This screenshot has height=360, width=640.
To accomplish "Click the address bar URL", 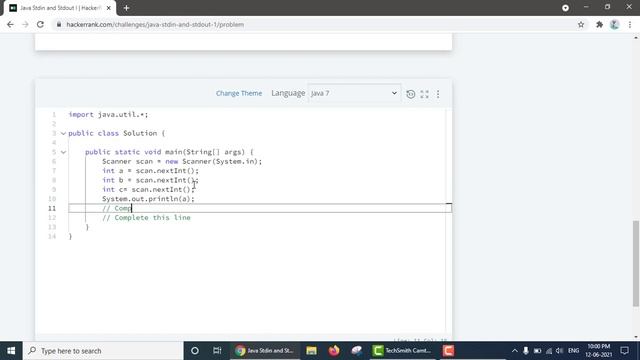I will coord(155,24).
